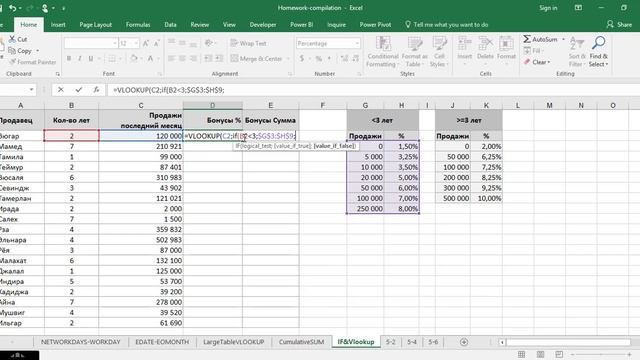Image resolution: width=640 pixels, height=360 pixels.
Task: Click Sign in link
Action: pyautogui.click(x=548, y=8)
